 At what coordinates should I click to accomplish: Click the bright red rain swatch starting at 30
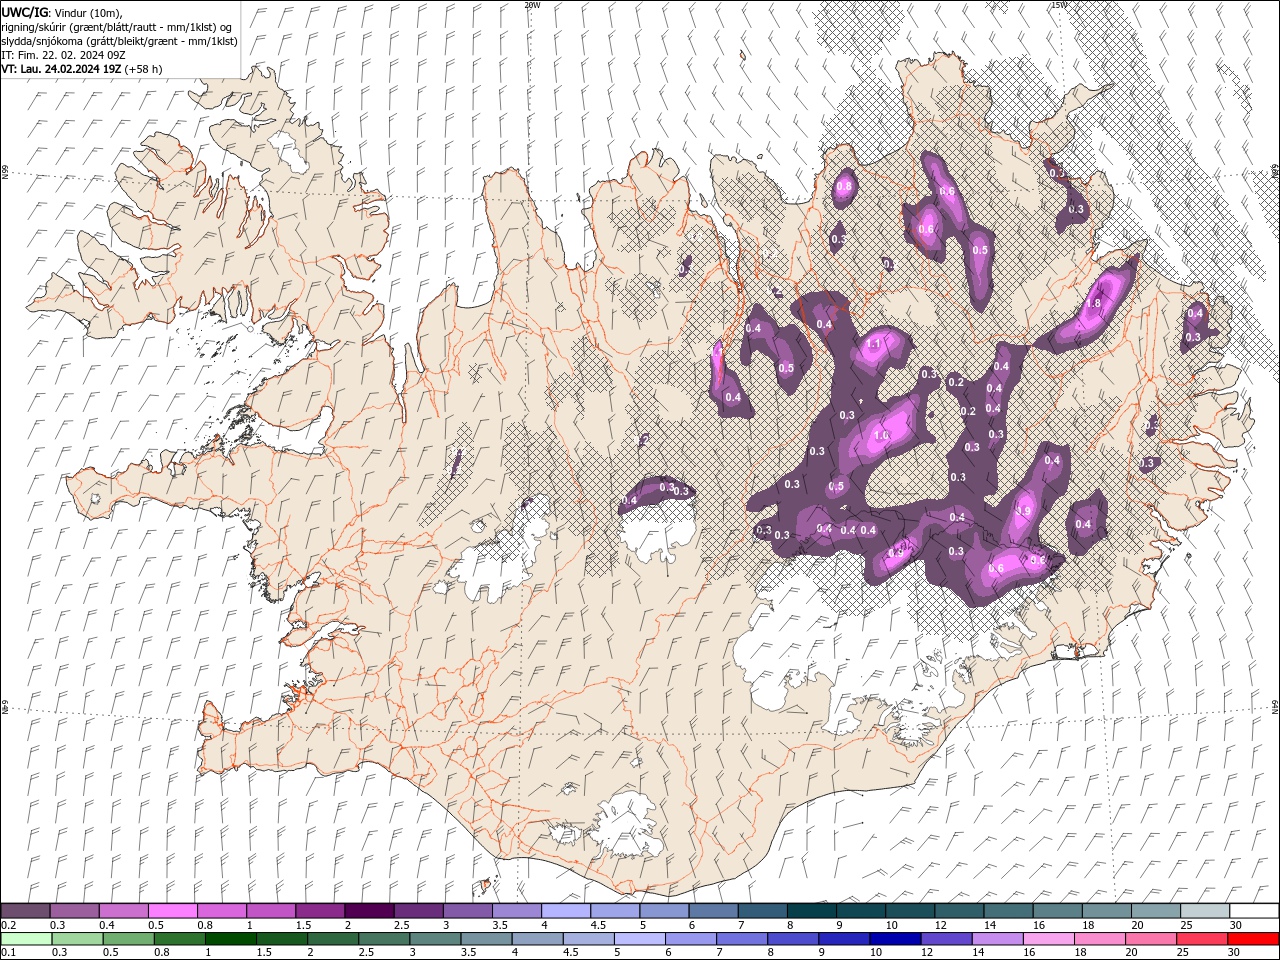click(1252, 939)
